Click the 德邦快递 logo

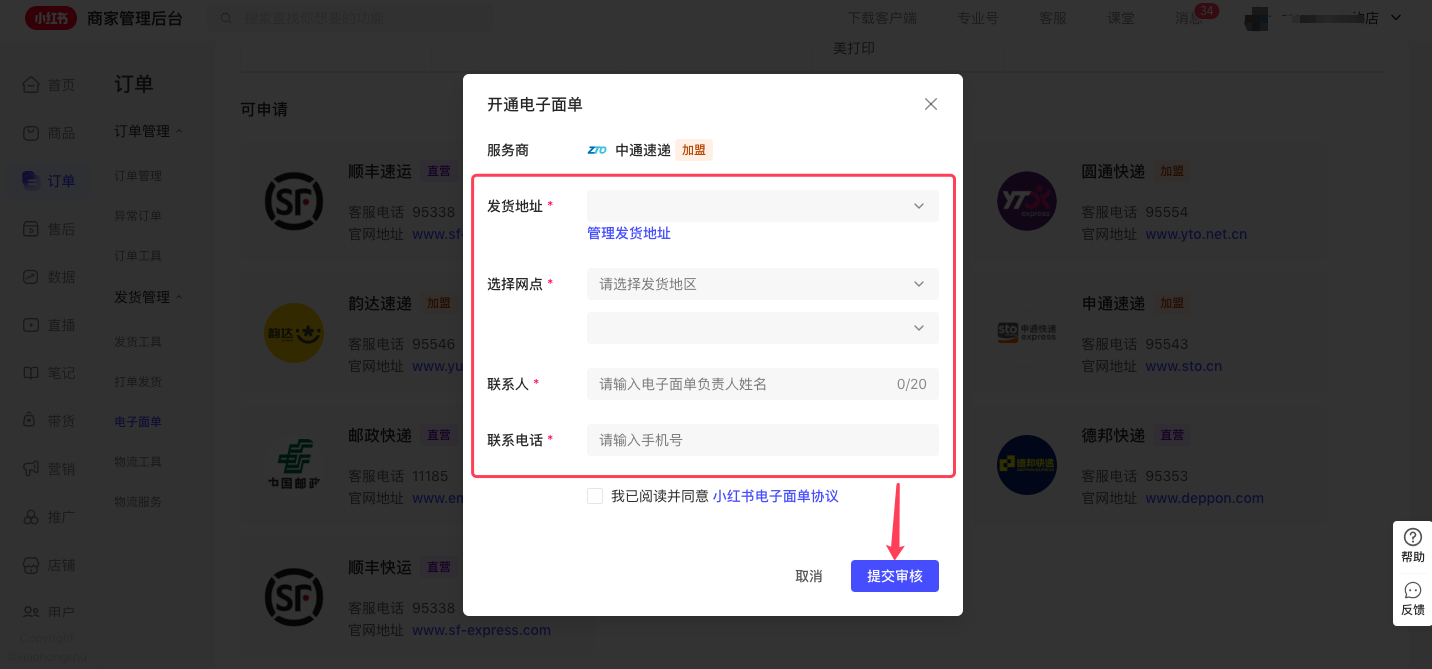pos(1027,465)
